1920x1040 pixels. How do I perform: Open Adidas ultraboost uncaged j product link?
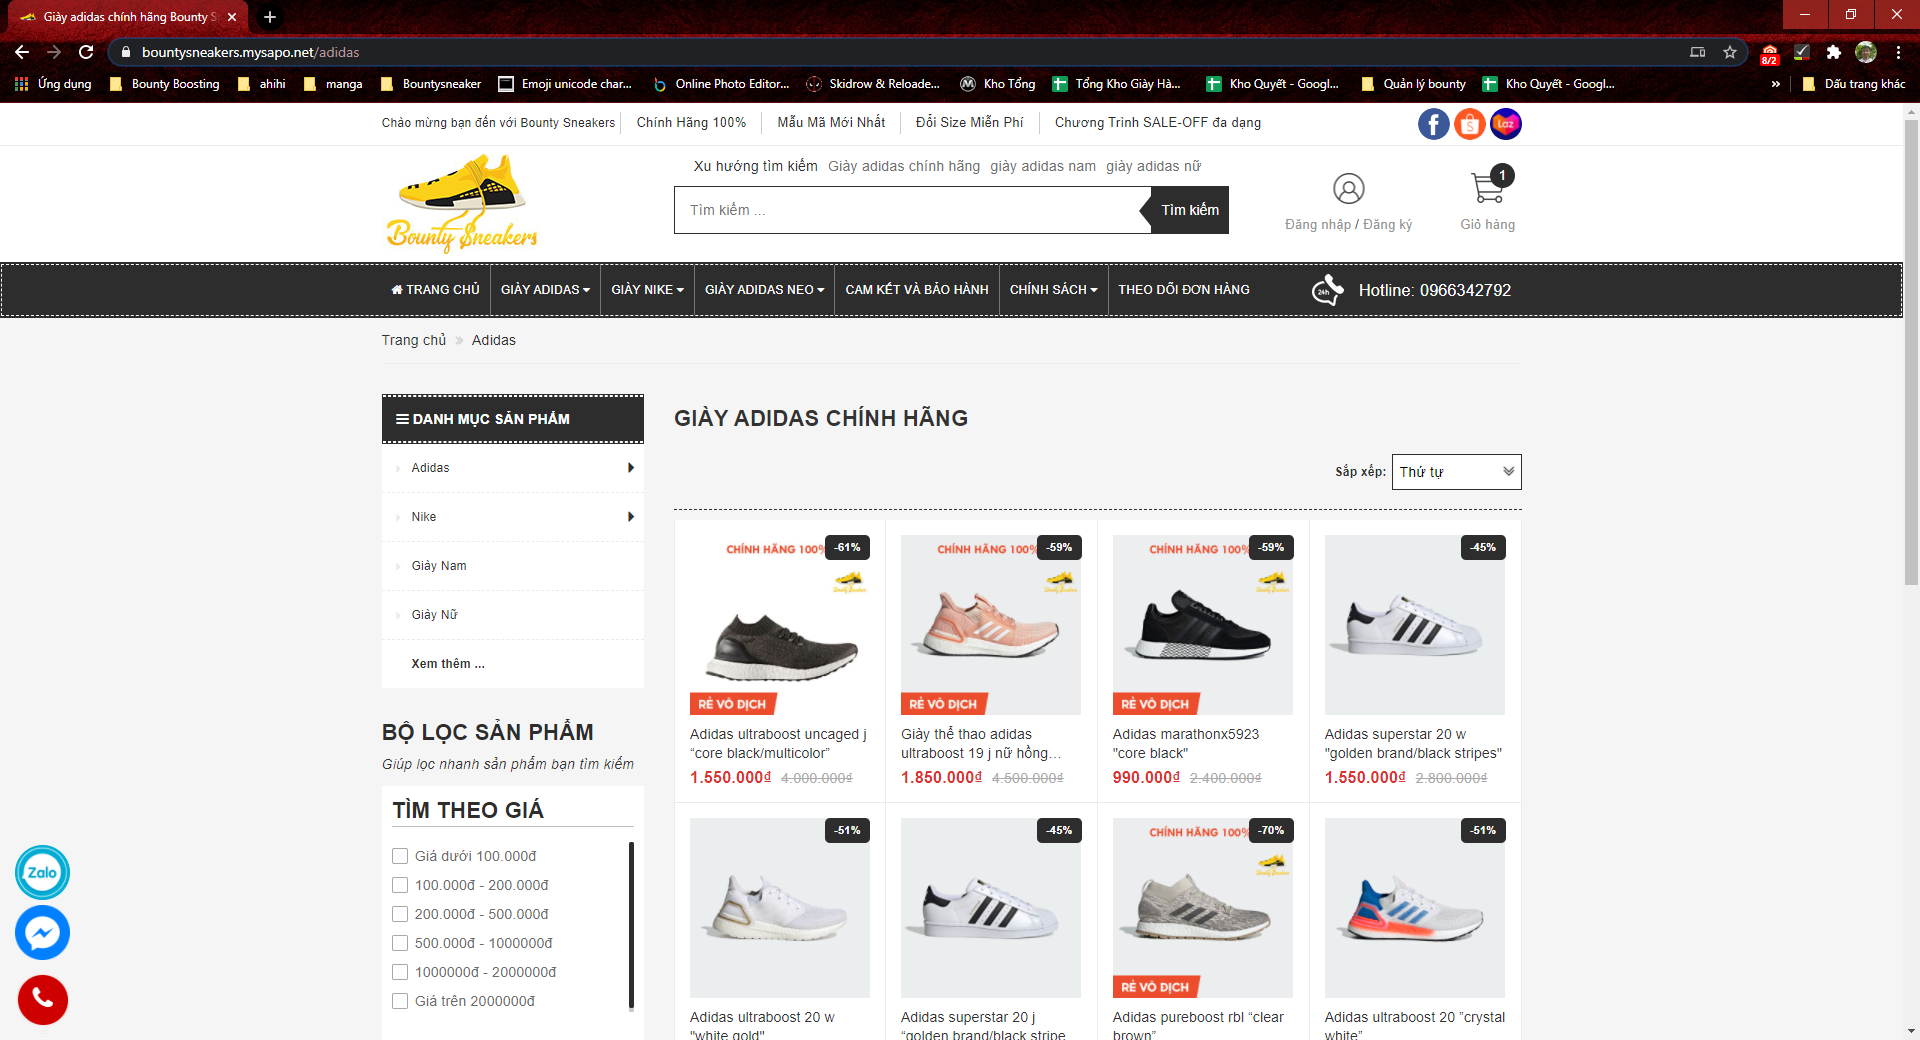pos(778,743)
